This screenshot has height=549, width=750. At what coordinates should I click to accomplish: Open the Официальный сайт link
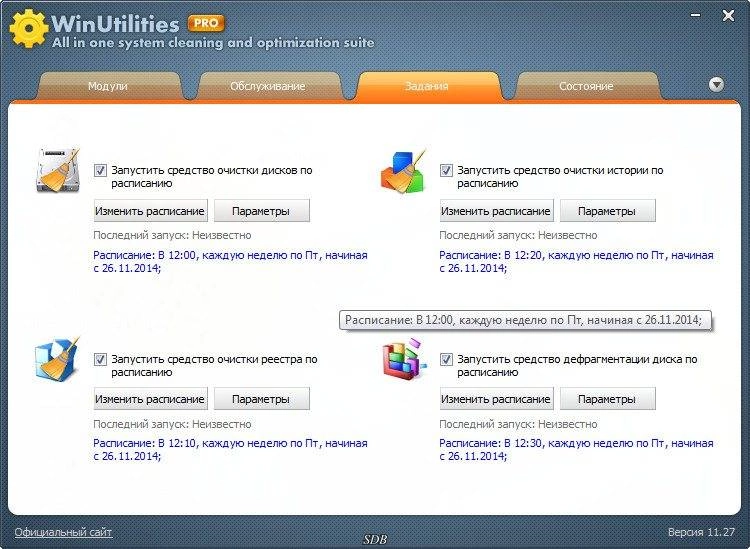click(x=63, y=532)
